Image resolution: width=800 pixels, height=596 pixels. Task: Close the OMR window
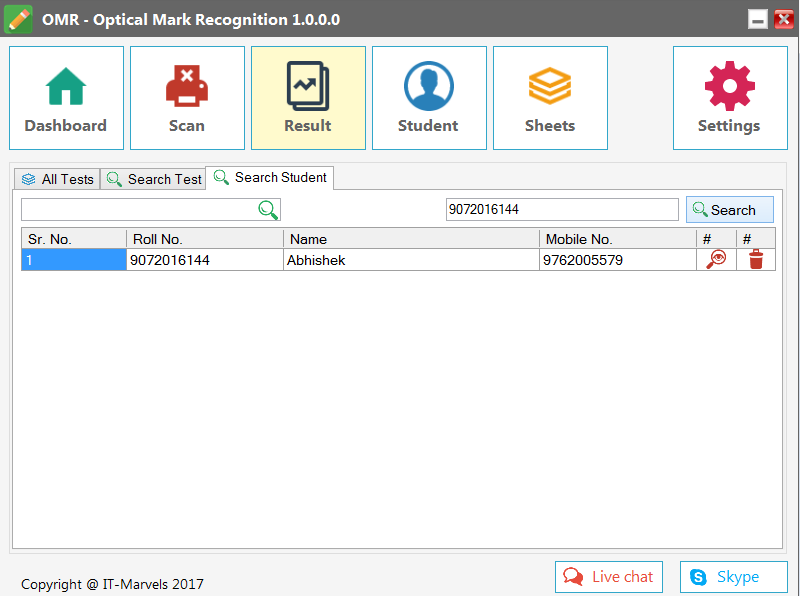784,19
